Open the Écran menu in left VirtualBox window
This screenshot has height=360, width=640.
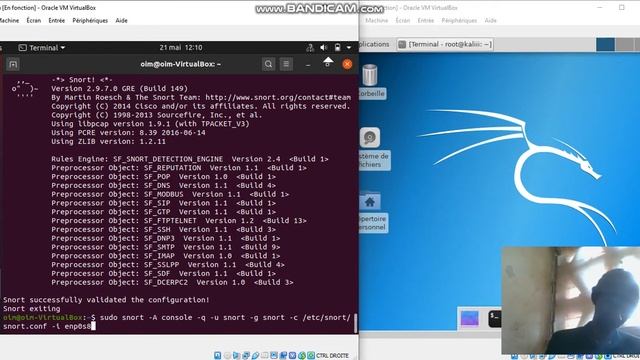tap(33, 20)
